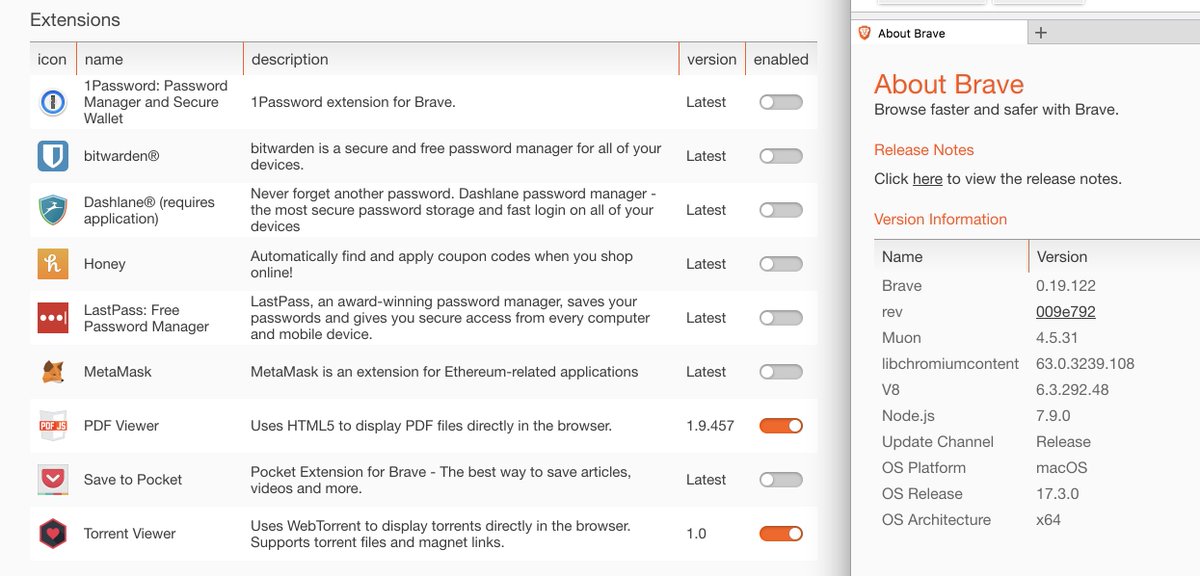Image resolution: width=1200 pixels, height=576 pixels.
Task: Switch on the LastPass extension
Action: (x=781, y=318)
